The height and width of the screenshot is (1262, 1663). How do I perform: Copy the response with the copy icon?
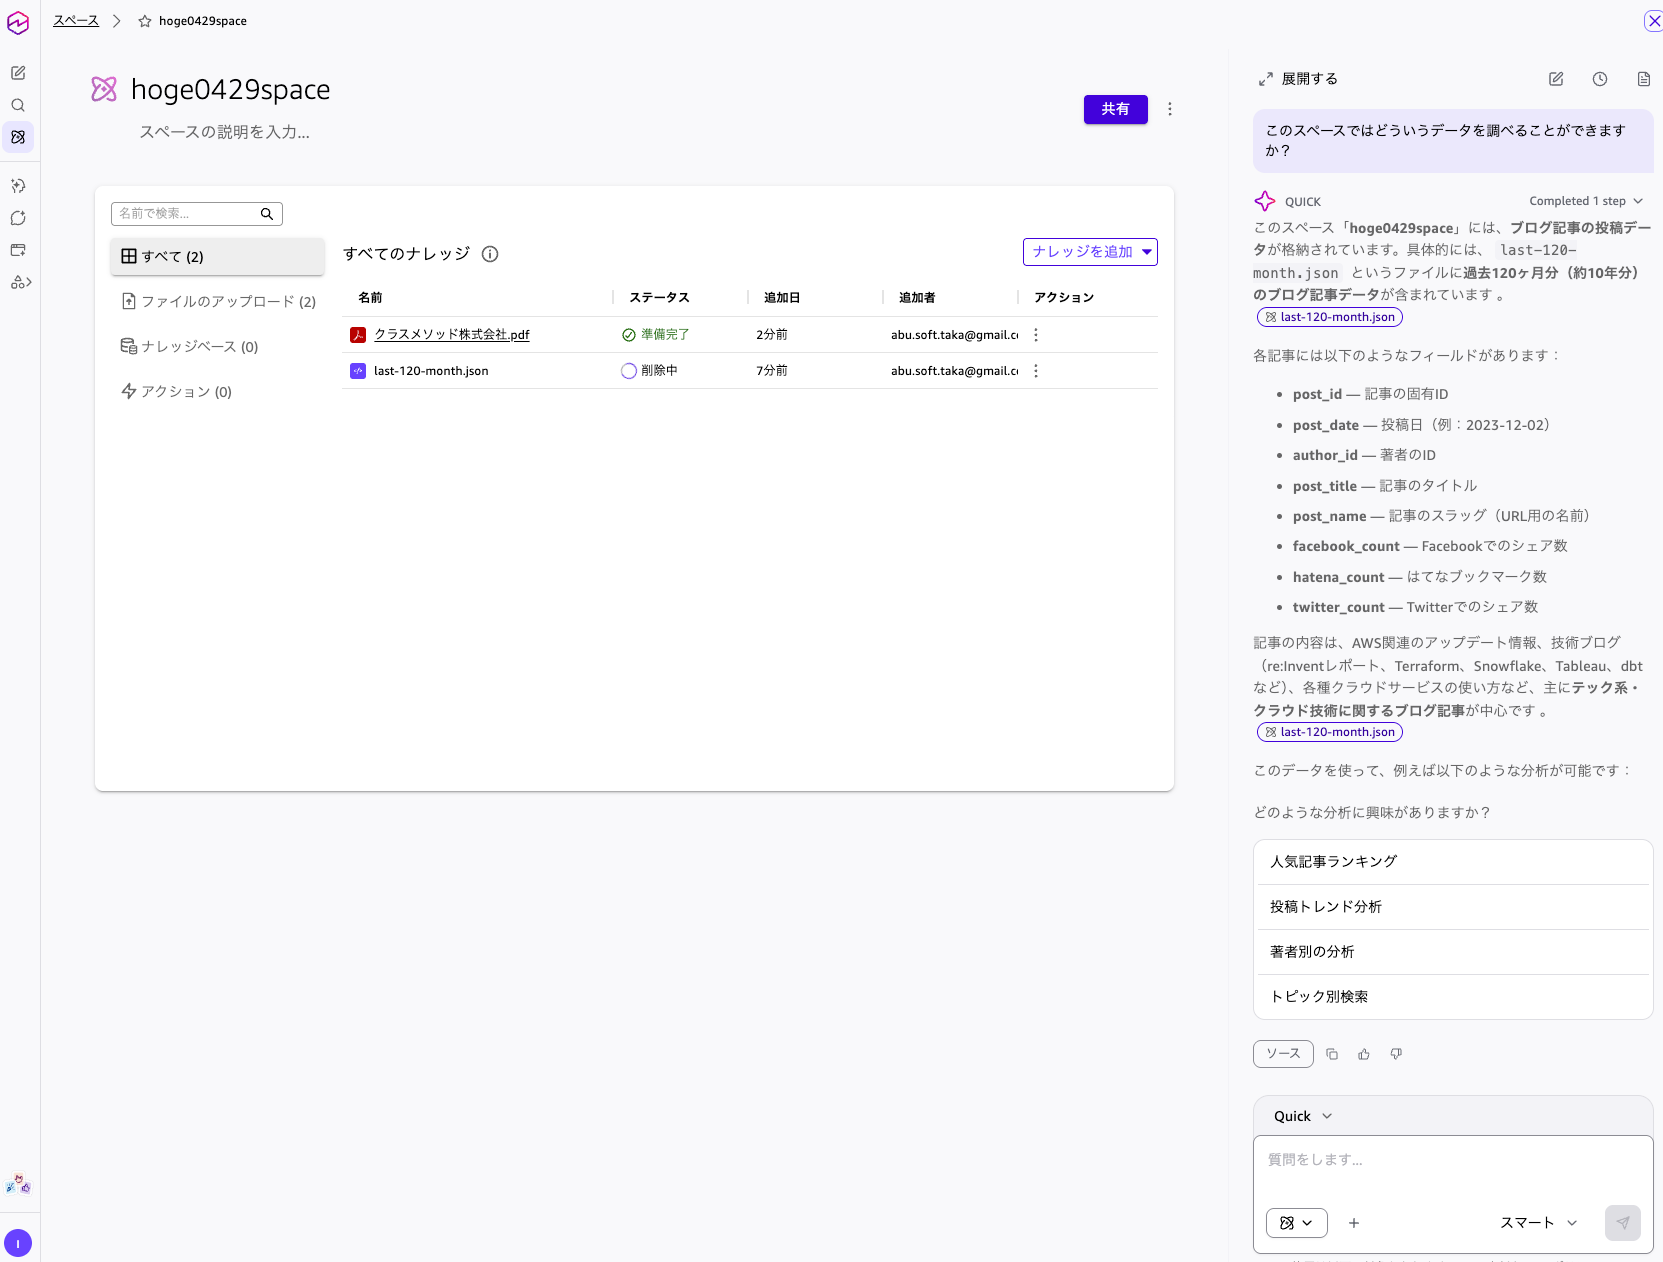[x=1332, y=1054]
